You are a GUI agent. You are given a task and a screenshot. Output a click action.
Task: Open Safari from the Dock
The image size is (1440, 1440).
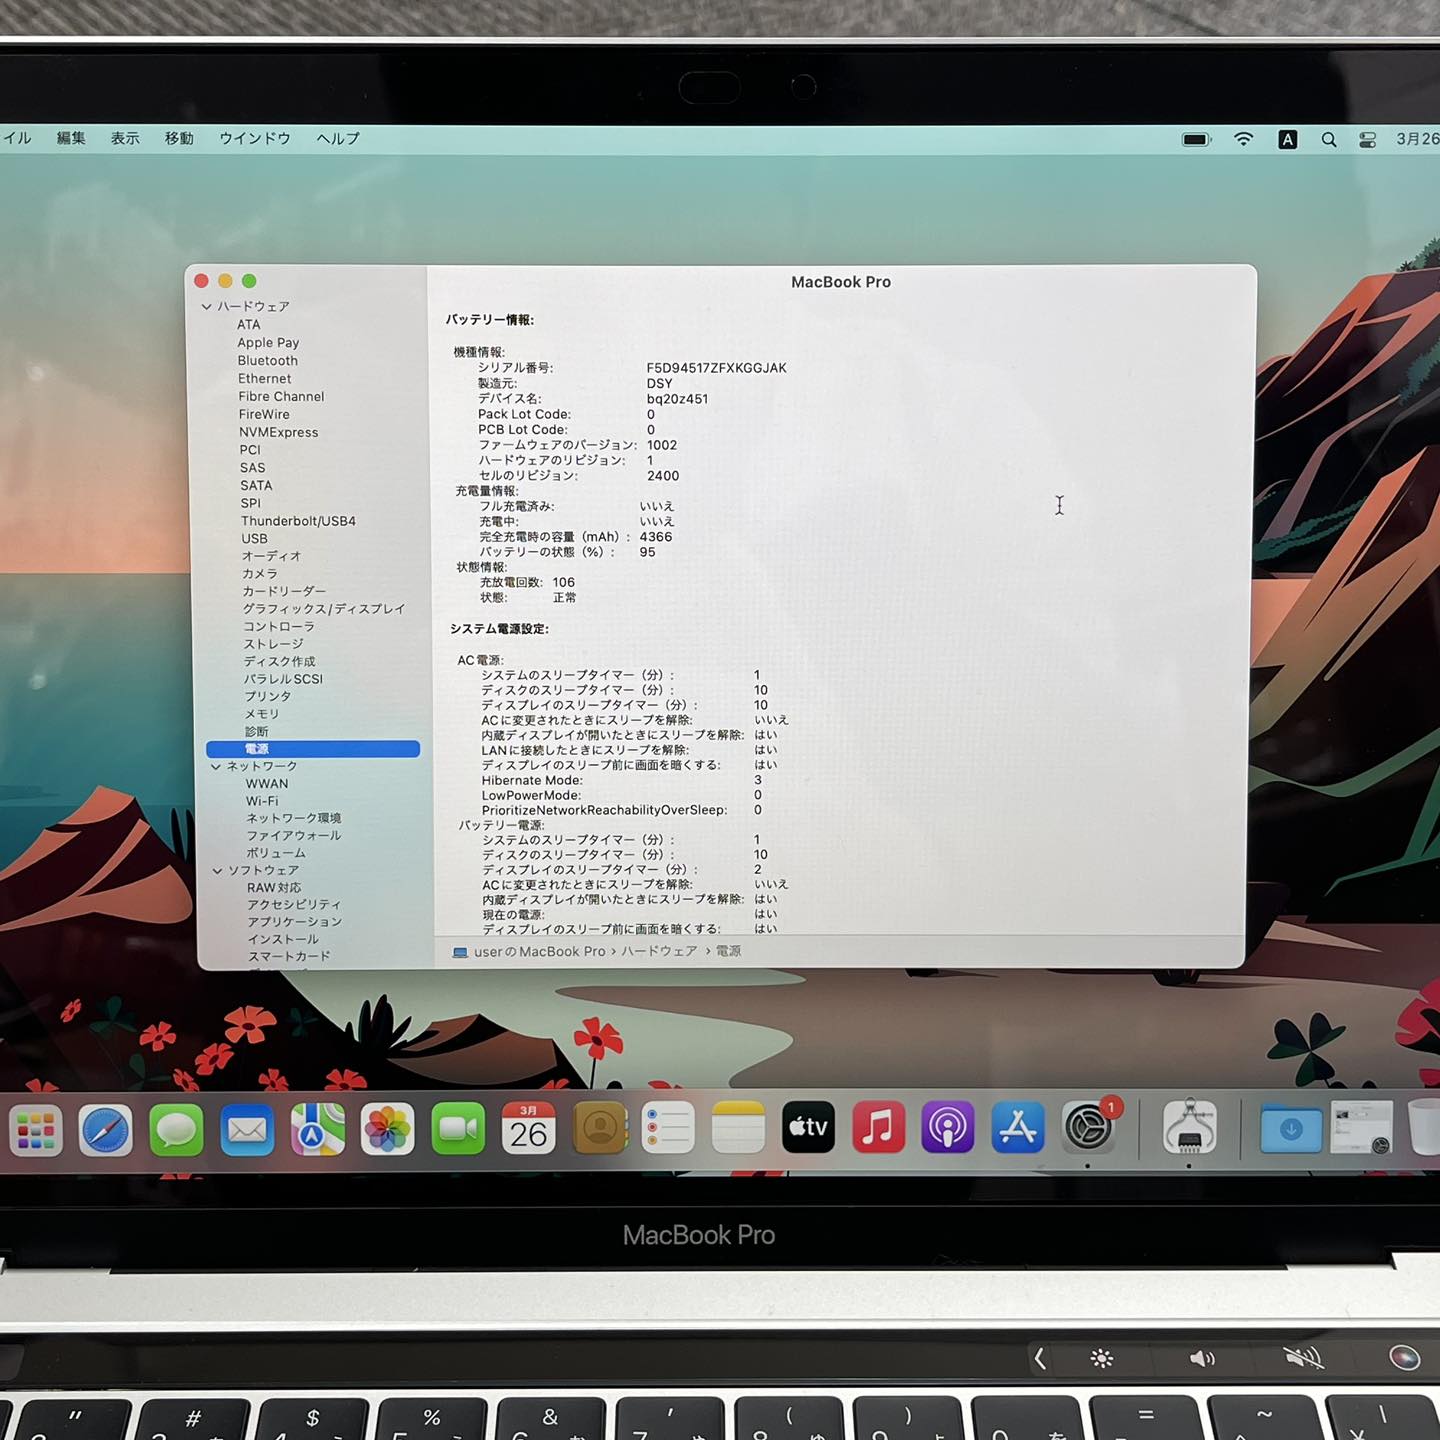point(106,1131)
